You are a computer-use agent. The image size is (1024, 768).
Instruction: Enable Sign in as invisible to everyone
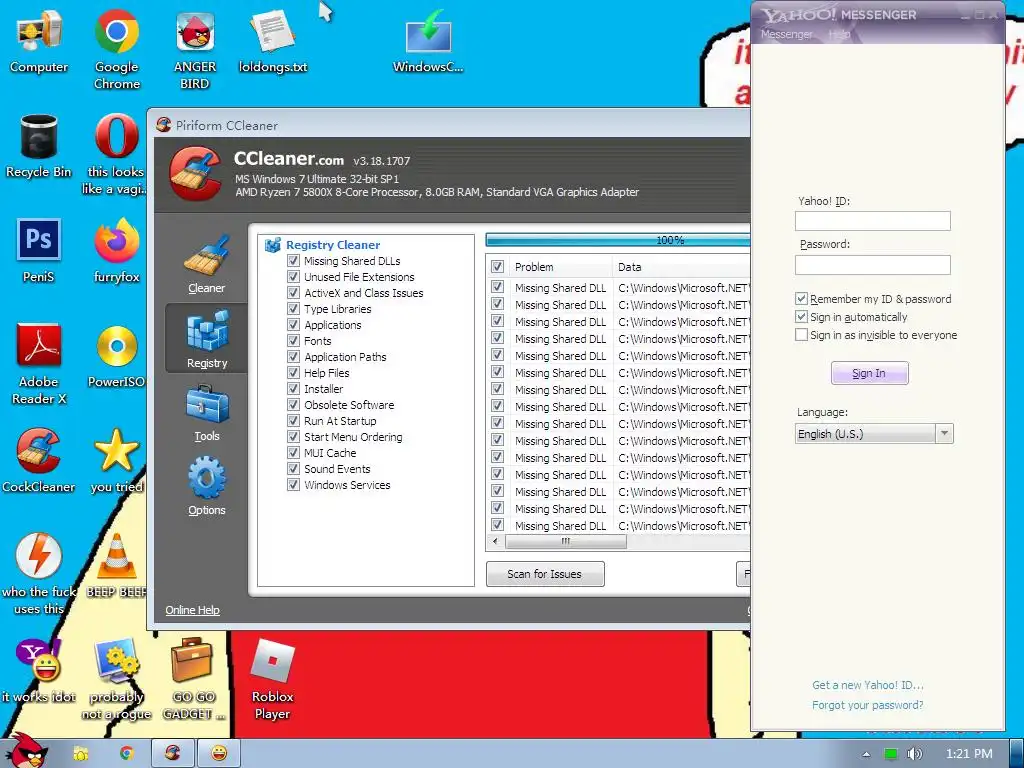tap(801, 334)
